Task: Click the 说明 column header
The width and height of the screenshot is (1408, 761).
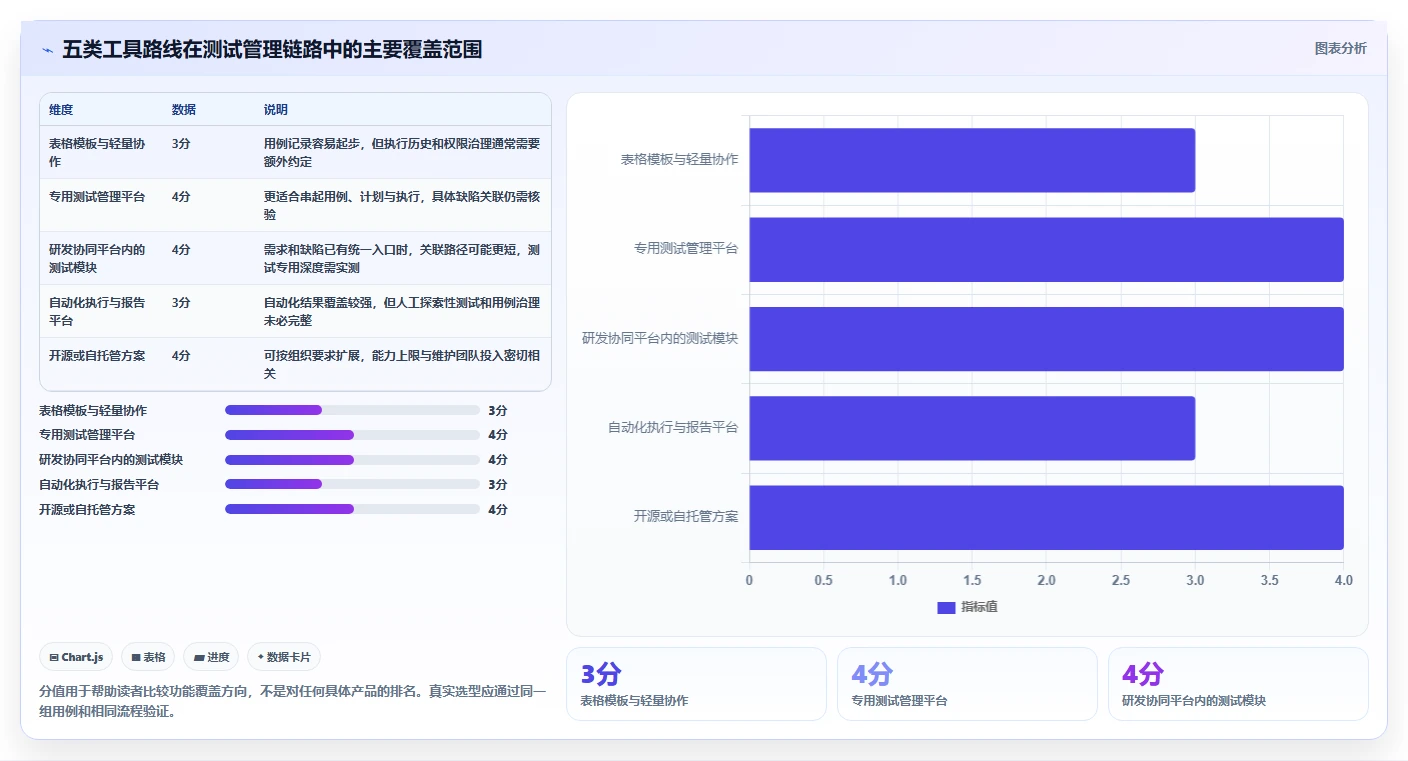Action: 276,110
